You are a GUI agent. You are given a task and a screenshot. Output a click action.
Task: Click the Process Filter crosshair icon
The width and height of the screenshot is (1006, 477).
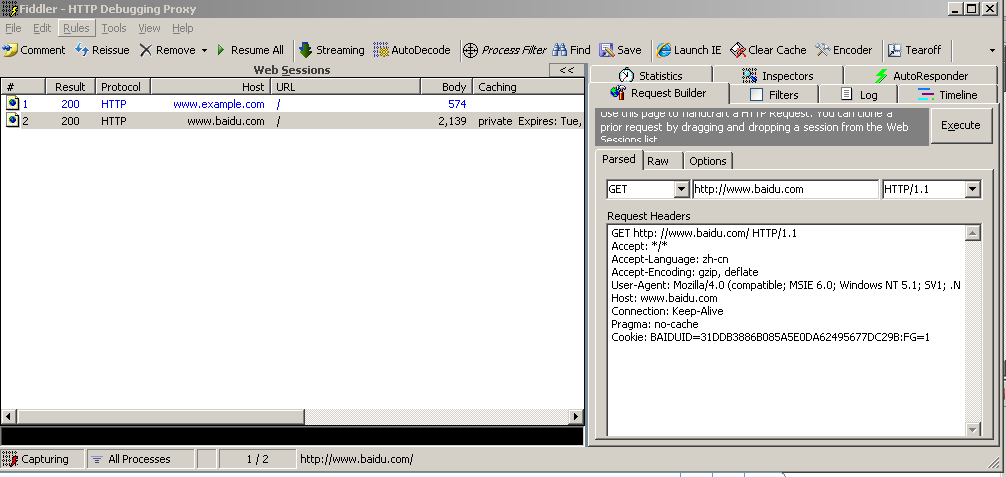tap(470, 50)
